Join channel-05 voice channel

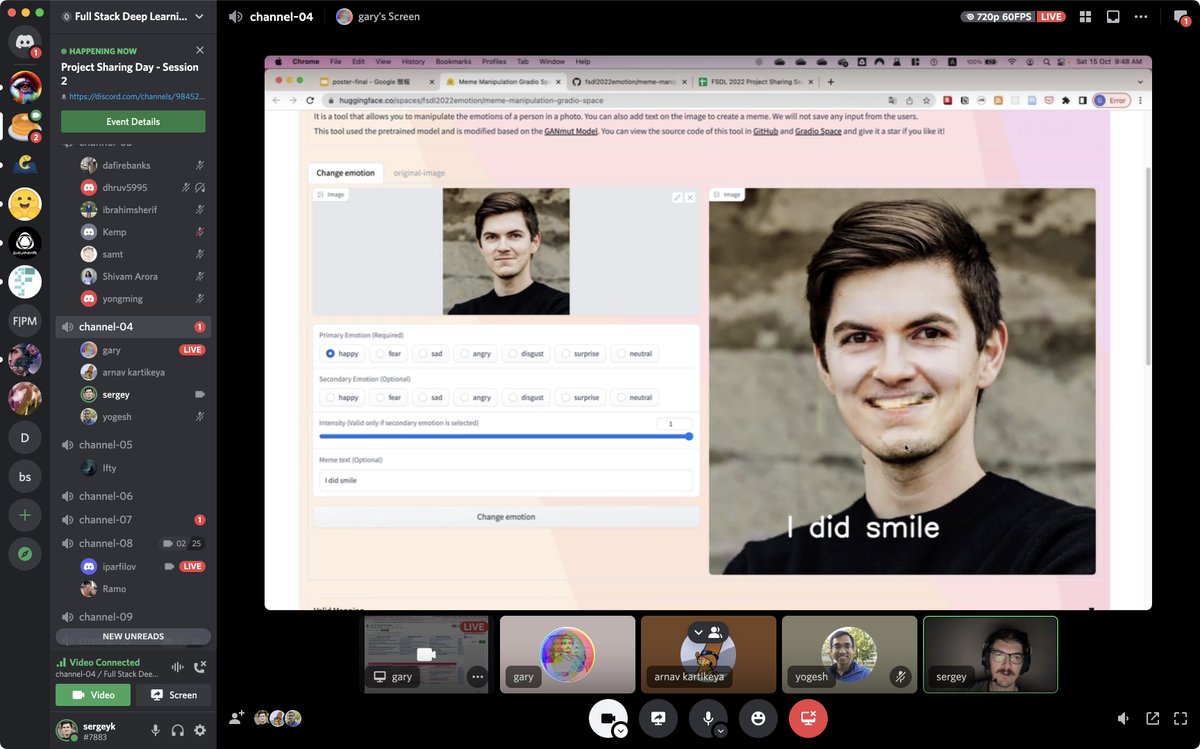[x=105, y=445]
